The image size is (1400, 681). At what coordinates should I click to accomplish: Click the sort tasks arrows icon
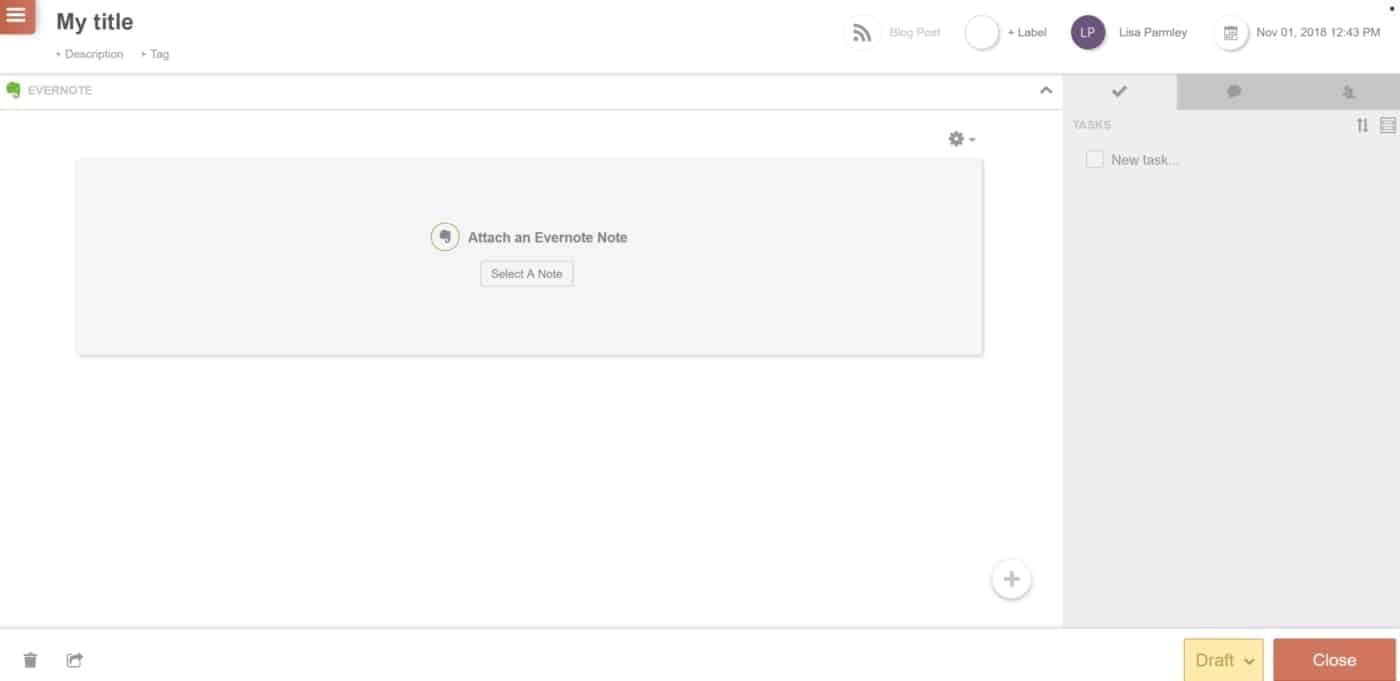1362,125
